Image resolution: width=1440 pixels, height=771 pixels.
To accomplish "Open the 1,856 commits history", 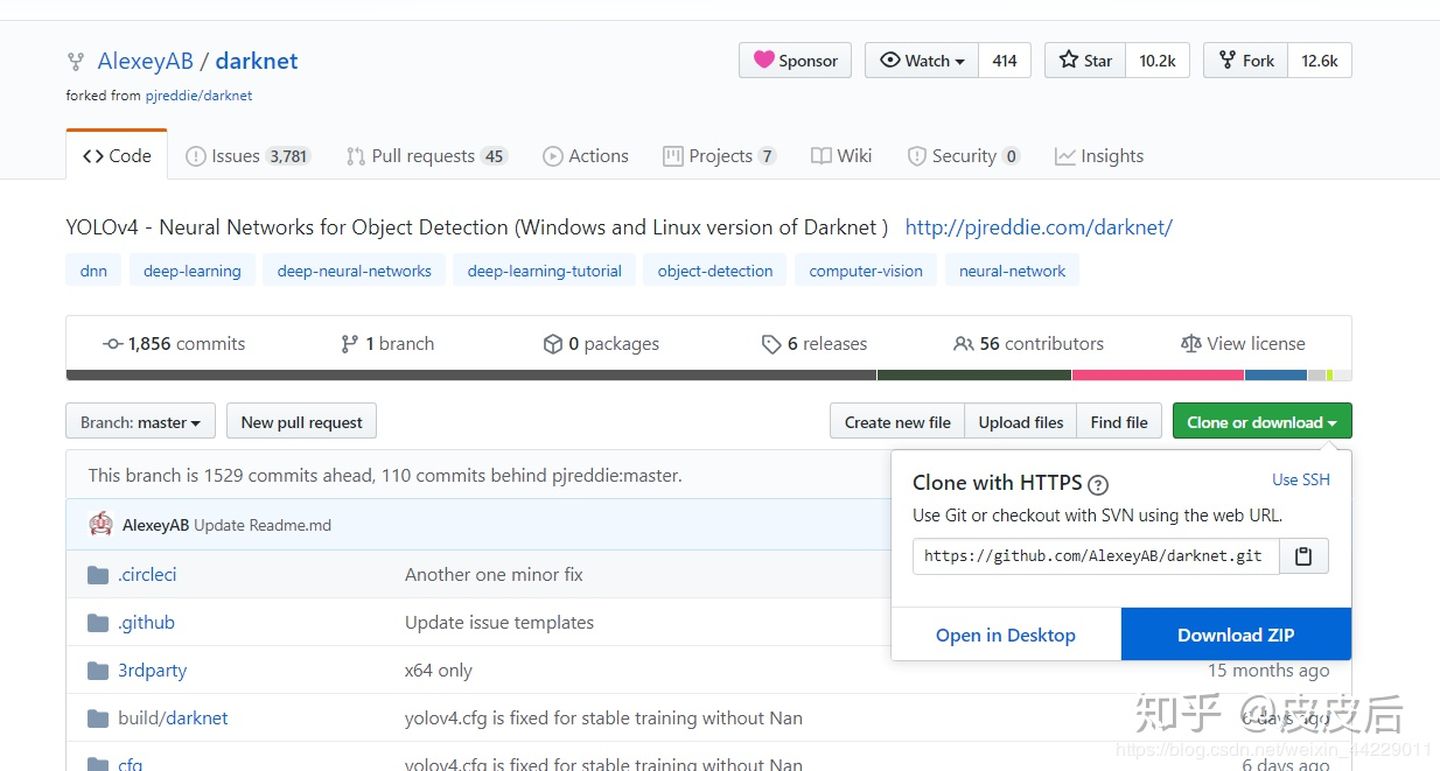I will tap(174, 344).
